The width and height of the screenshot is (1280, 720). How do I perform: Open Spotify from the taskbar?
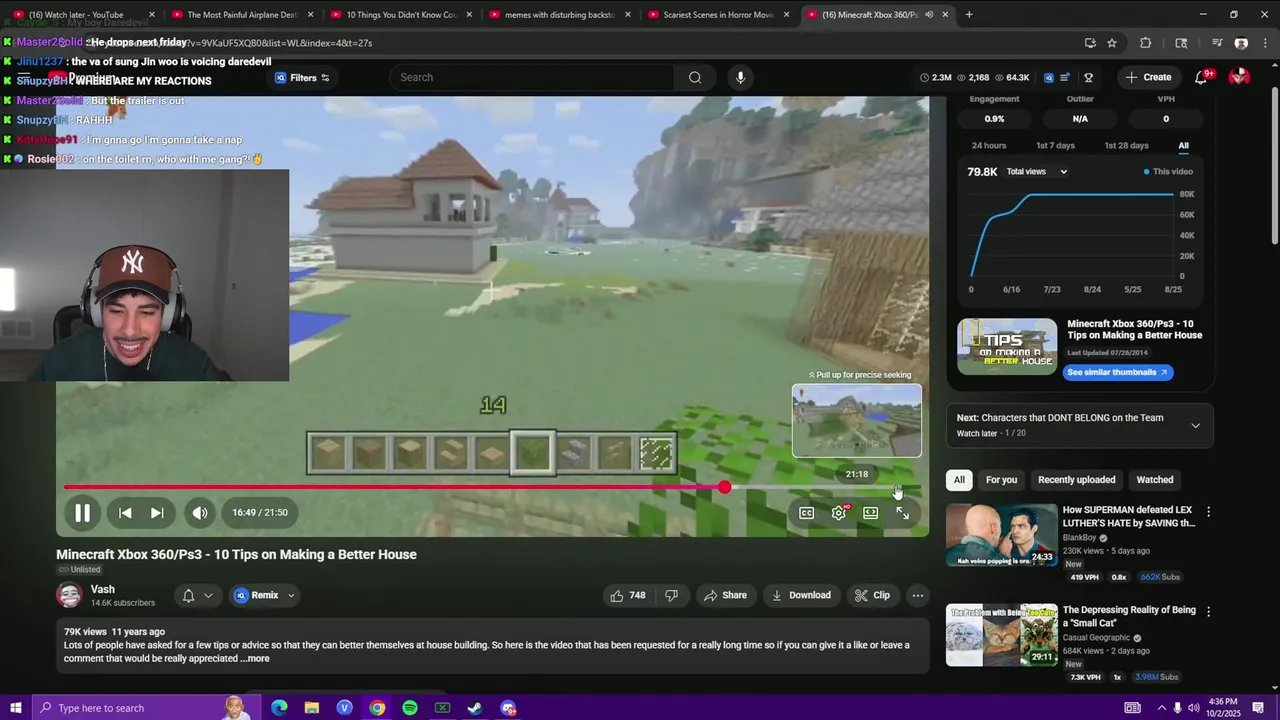(410, 708)
